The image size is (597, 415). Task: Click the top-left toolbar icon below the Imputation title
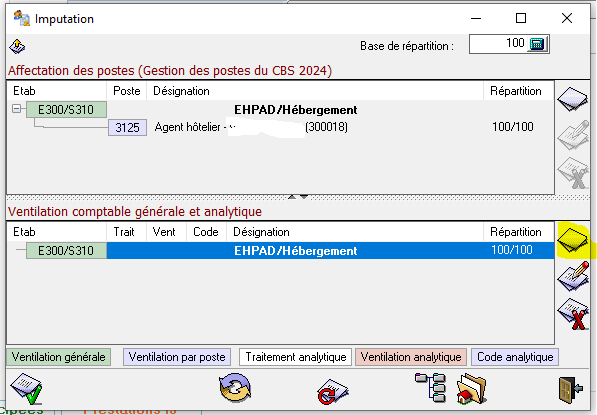pos(17,47)
